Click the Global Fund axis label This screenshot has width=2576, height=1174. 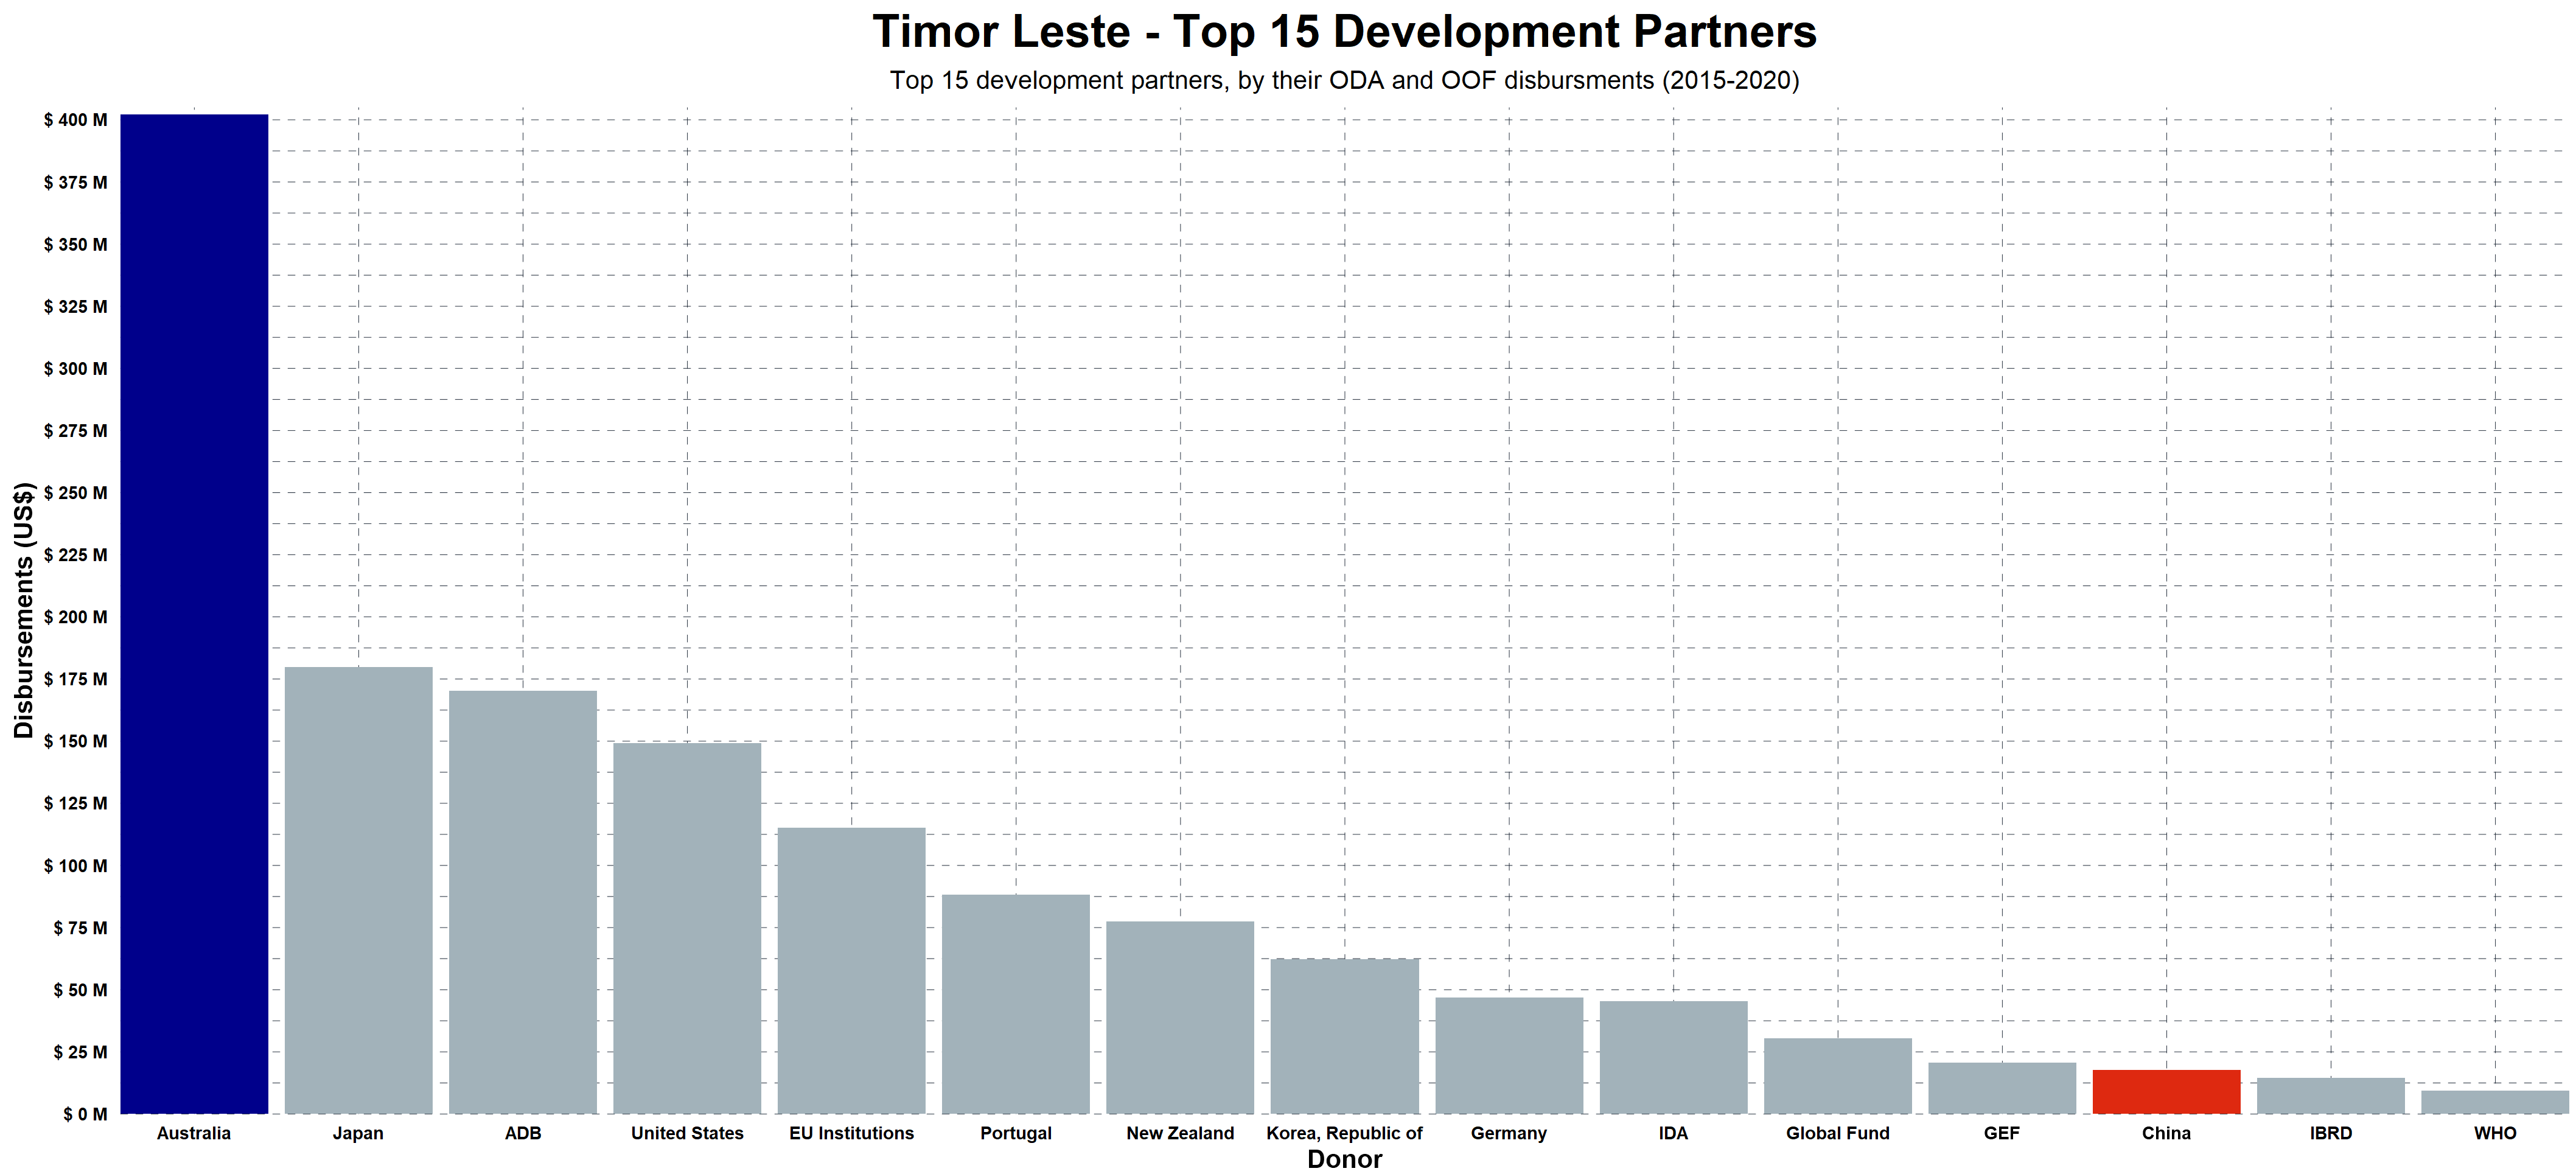point(1838,1133)
